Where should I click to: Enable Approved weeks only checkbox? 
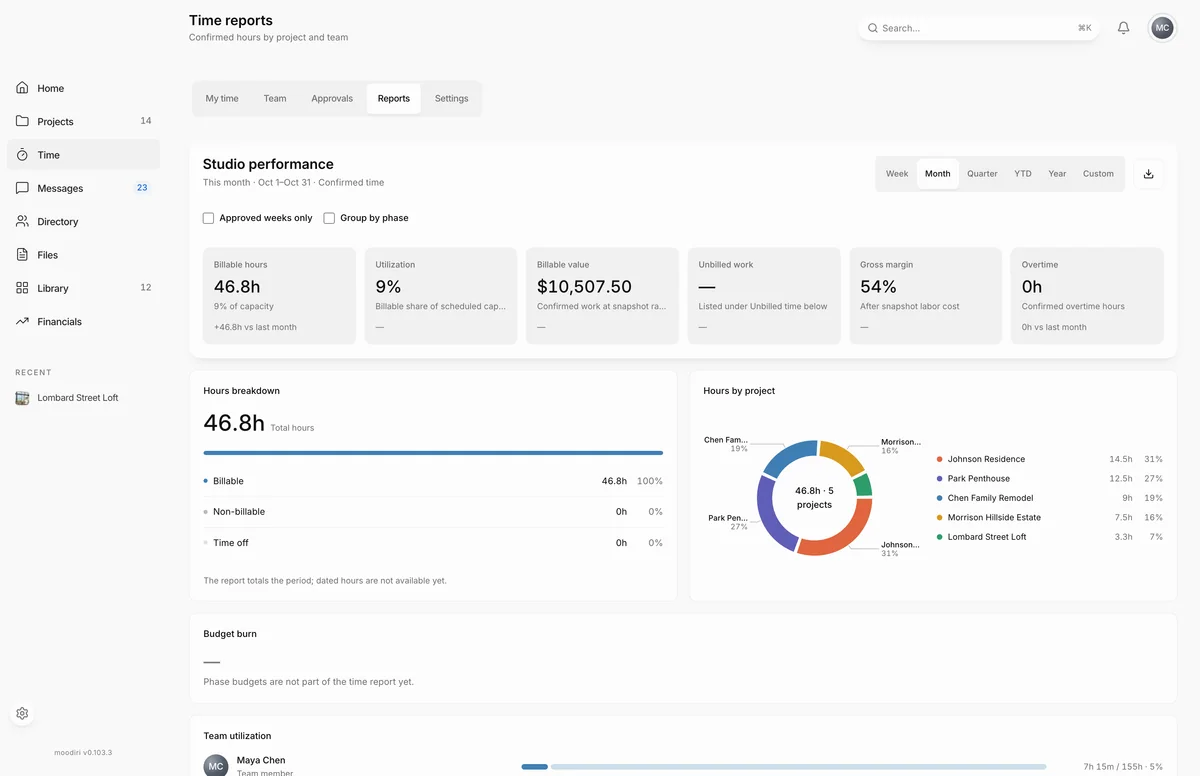coord(208,218)
